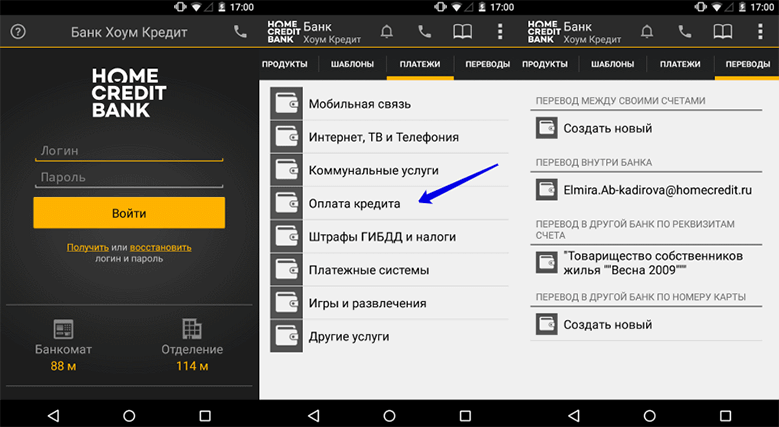This screenshot has width=779, height=427.
Task: Open notifications bell on Переводы screen
Action: pyautogui.click(x=647, y=32)
